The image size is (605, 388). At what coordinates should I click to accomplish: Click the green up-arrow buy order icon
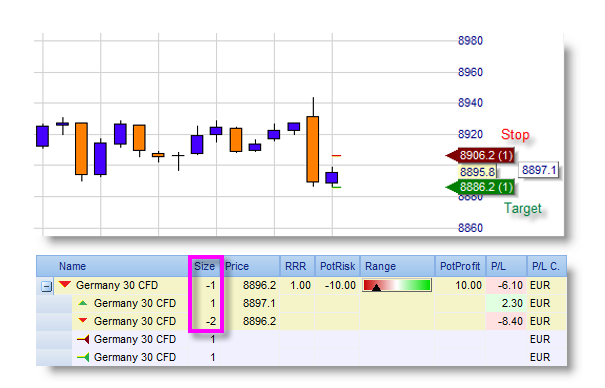pos(83,303)
